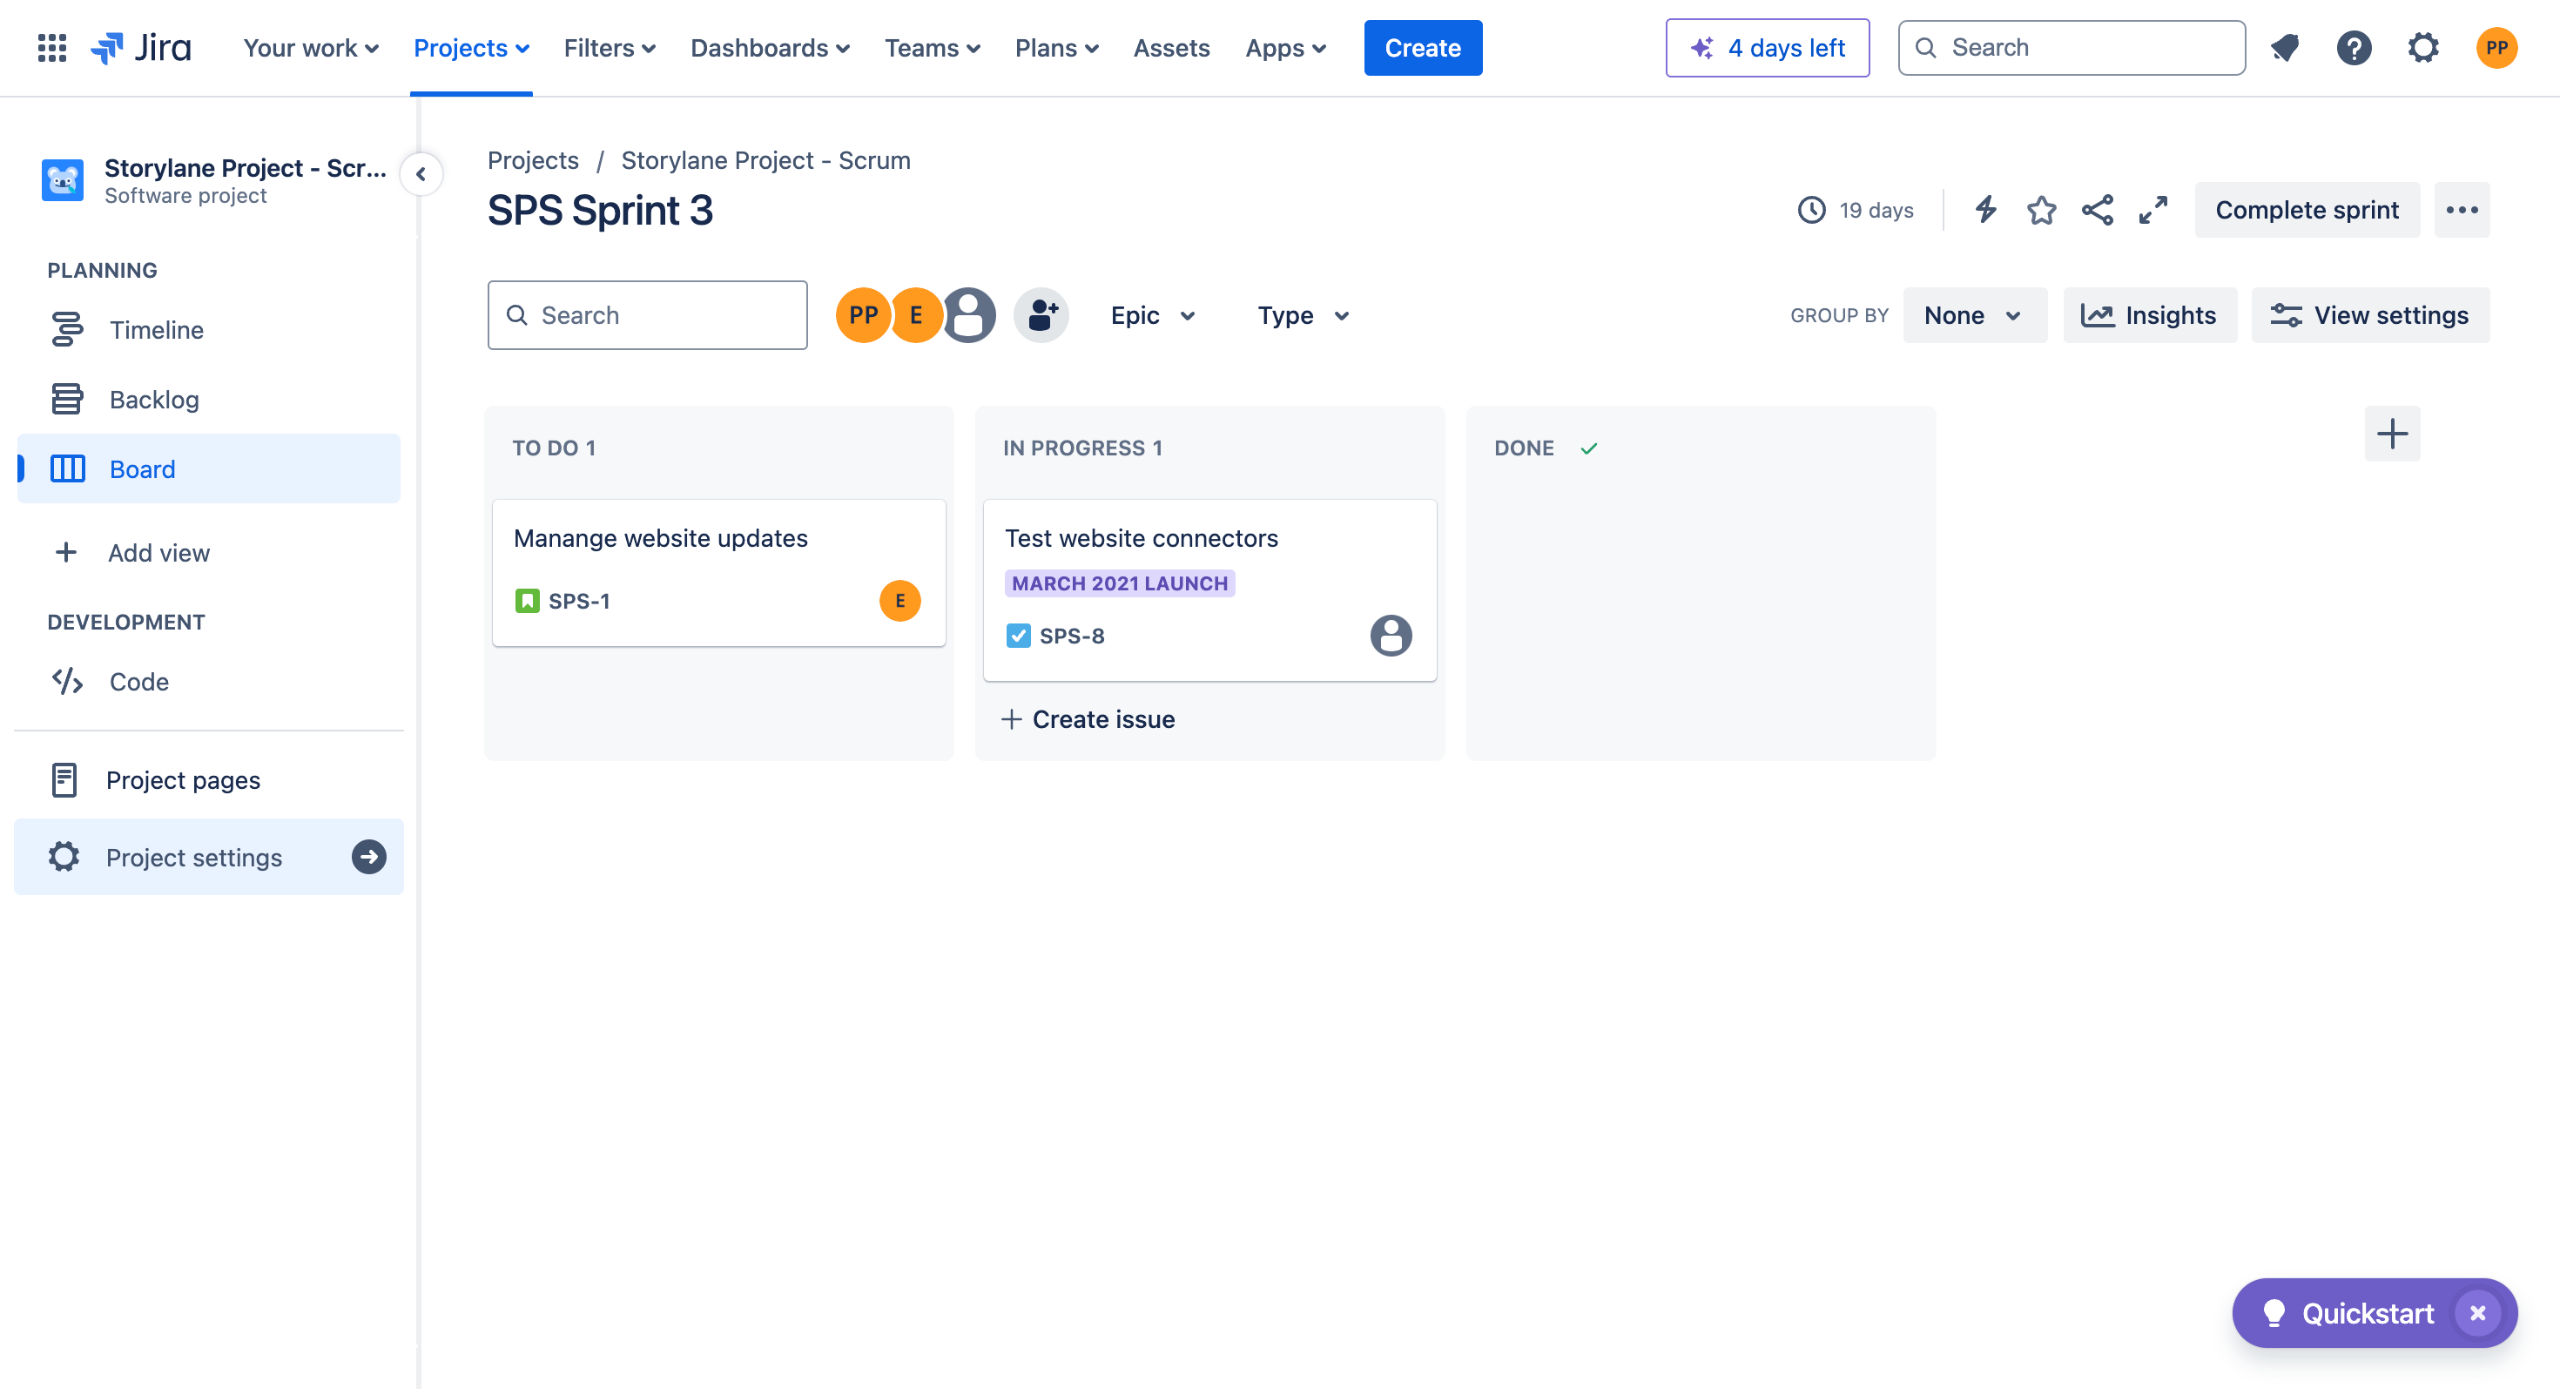This screenshot has height=1389, width=2560.
Task: Filter board by PP avatar
Action: click(x=862, y=316)
